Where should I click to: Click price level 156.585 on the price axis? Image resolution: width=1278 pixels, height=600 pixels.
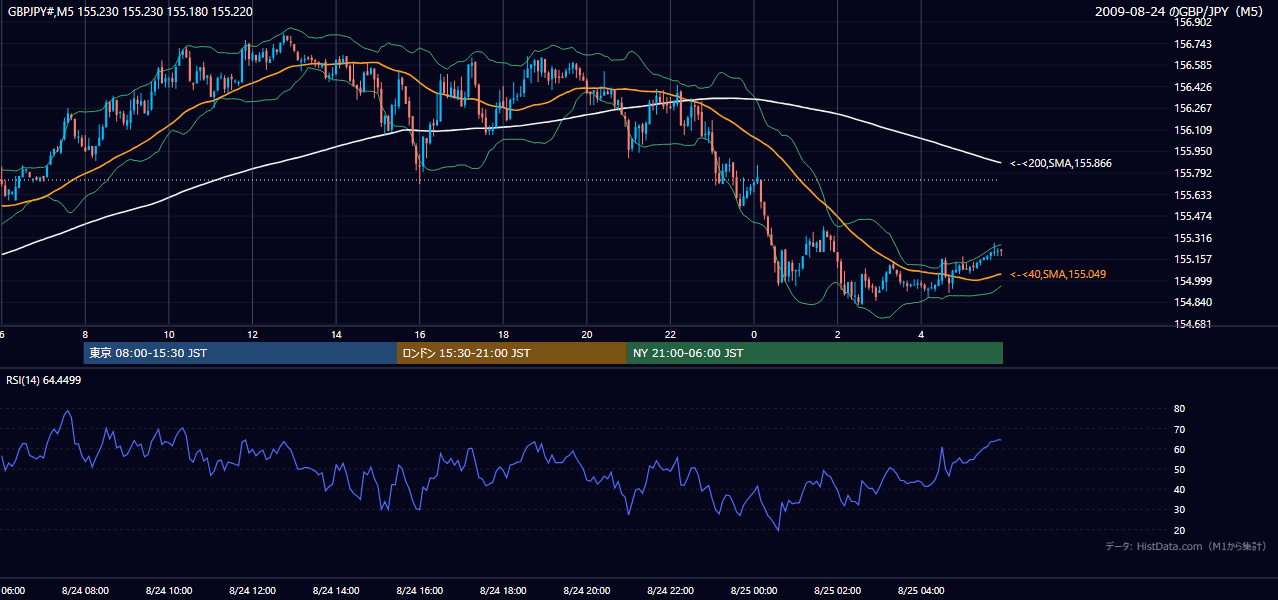[1193, 65]
